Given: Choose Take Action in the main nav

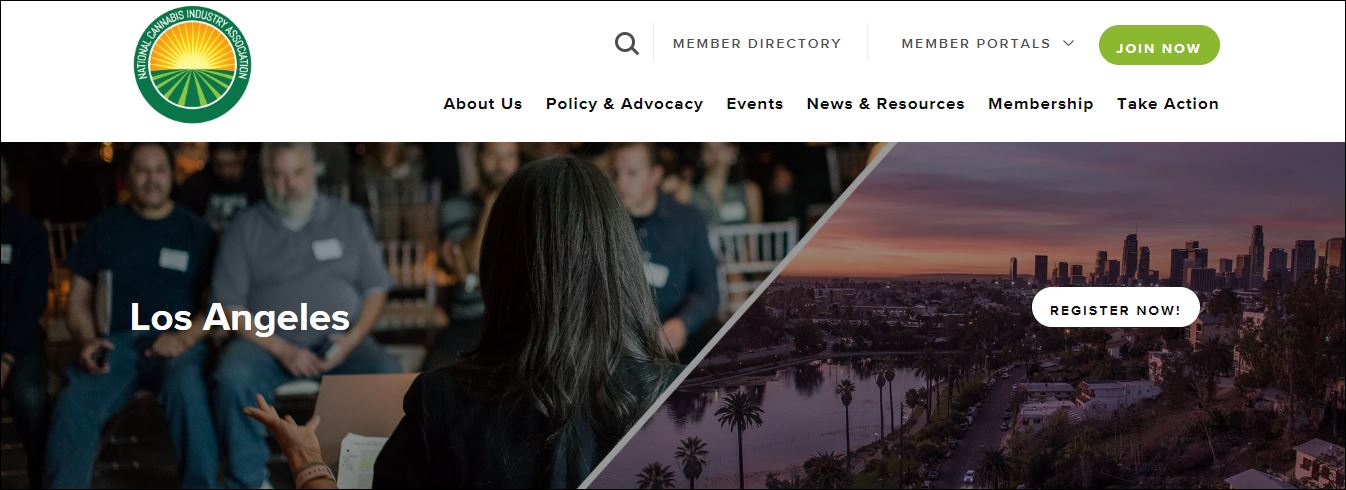Looking at the screenshot, I should click(1168, 104).
